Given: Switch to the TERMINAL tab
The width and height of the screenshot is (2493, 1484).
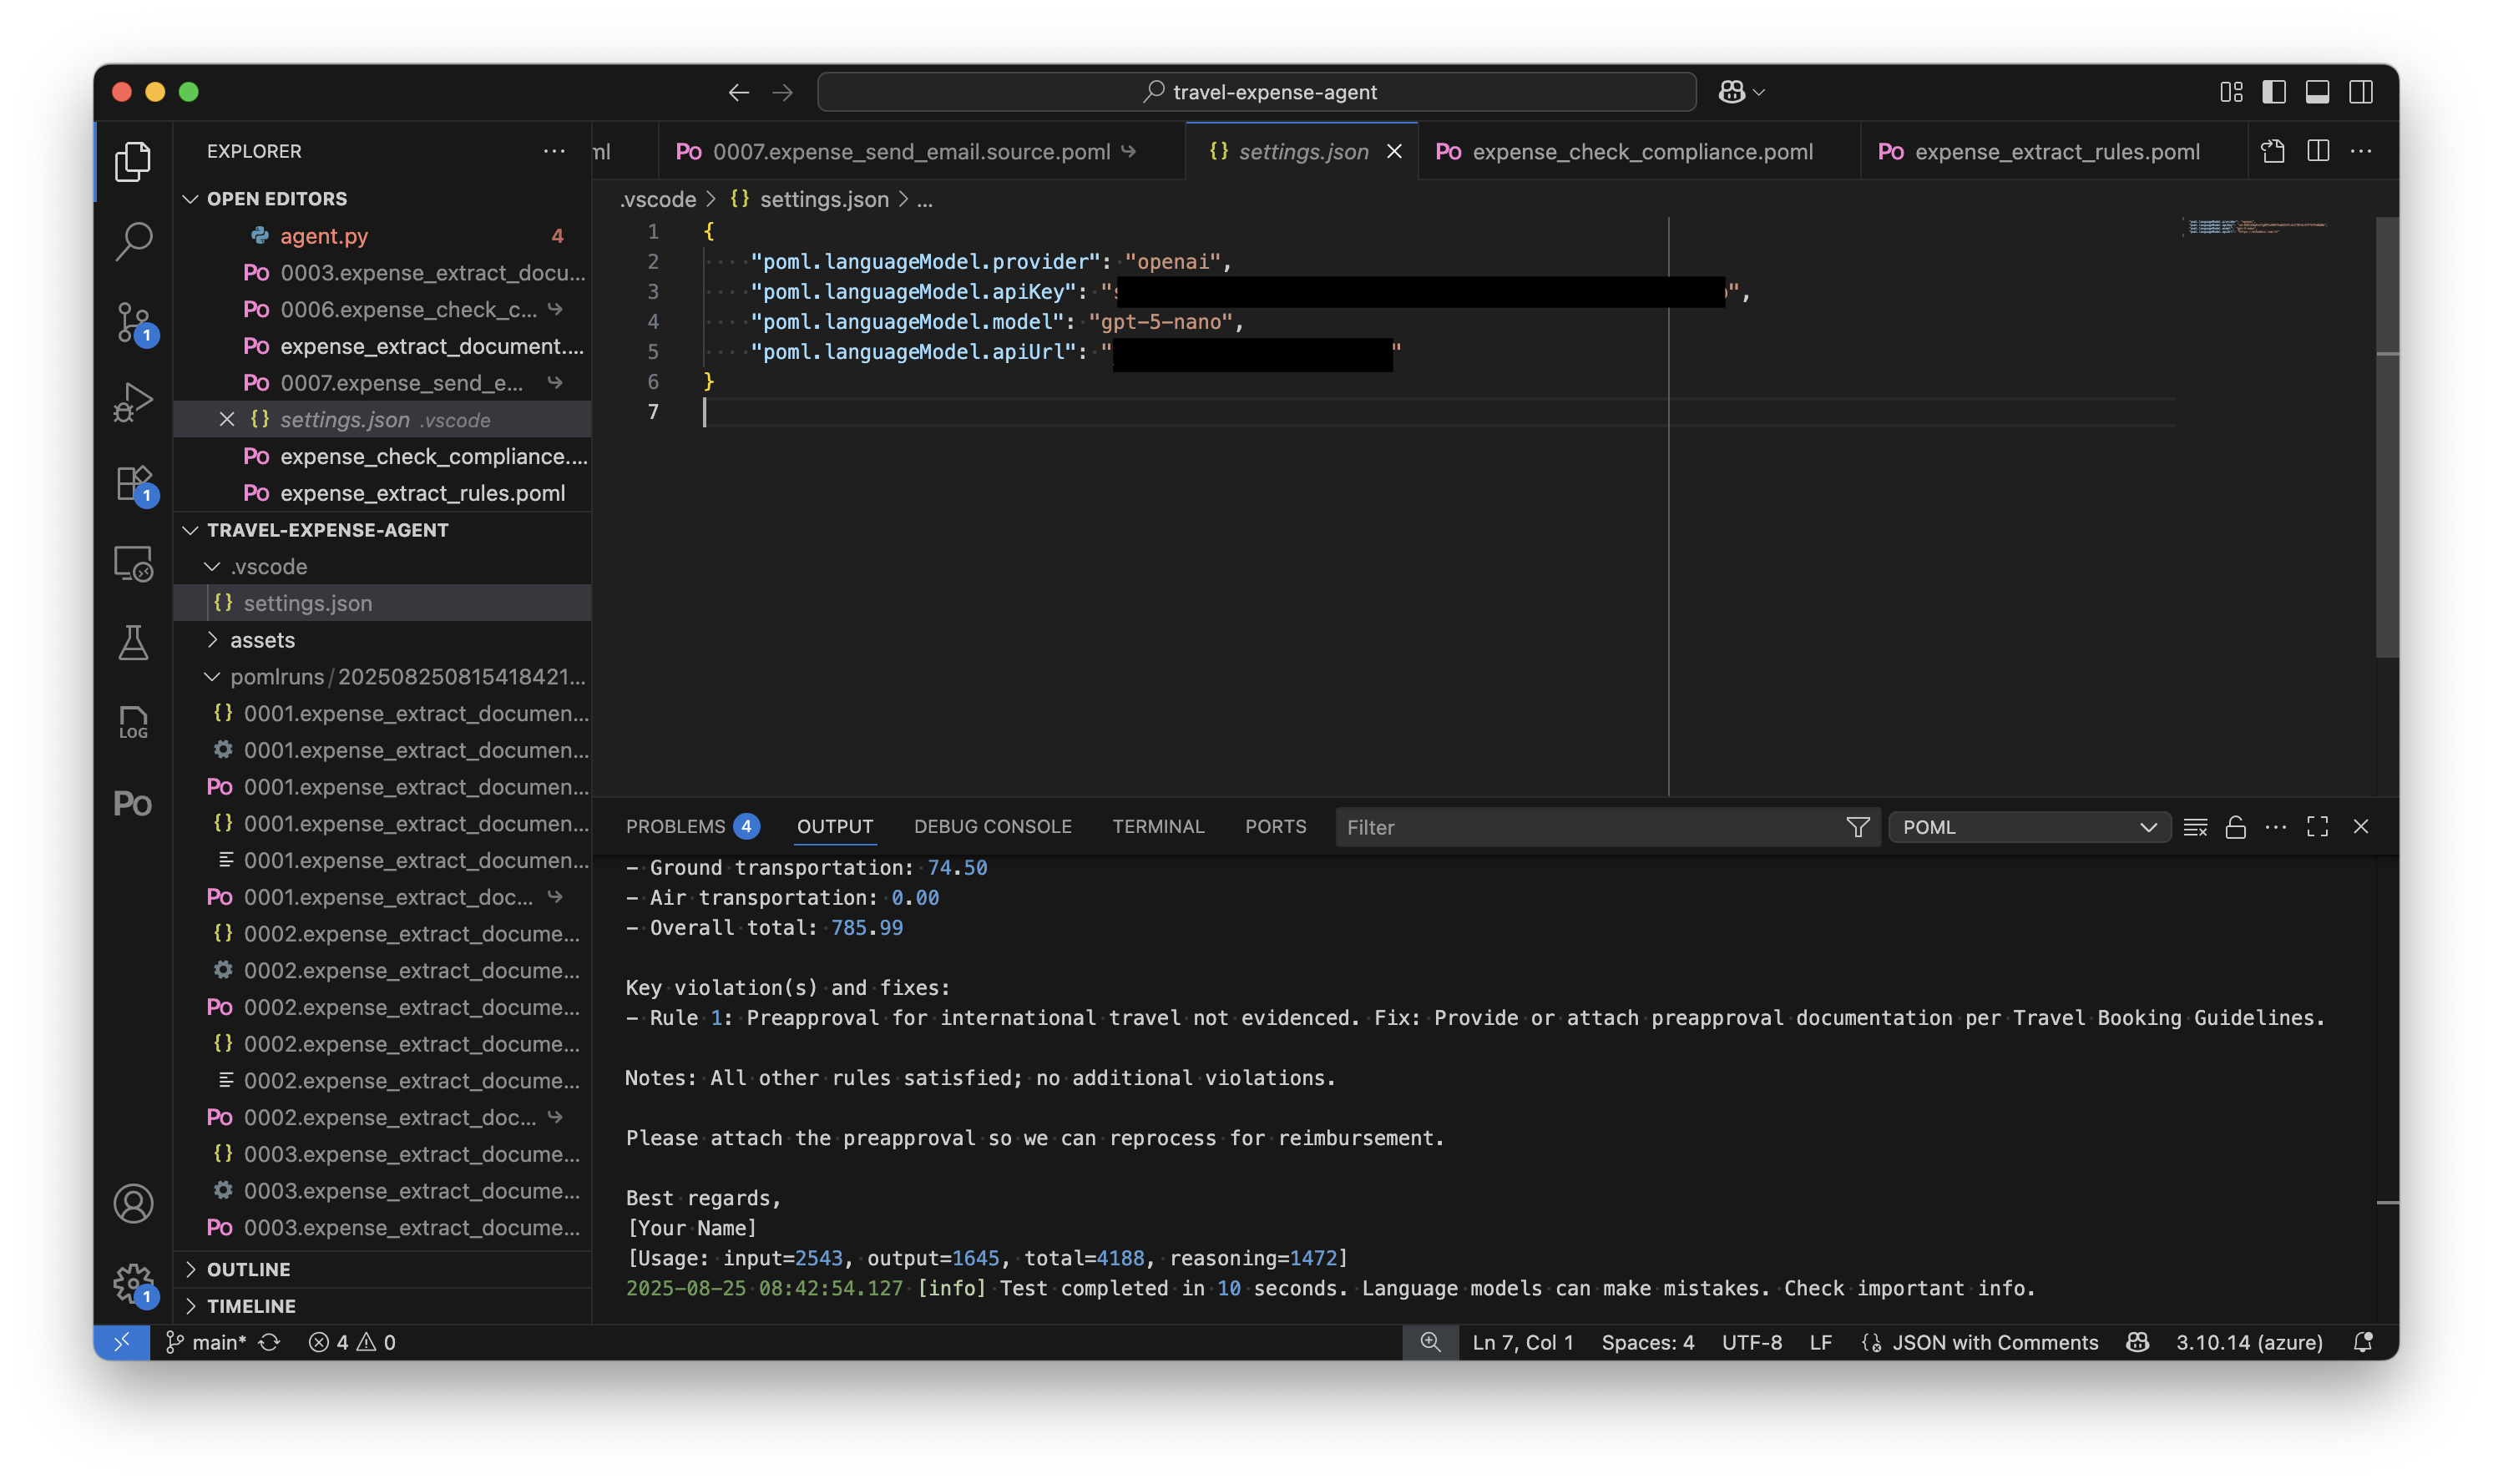Looking at the screenshot, I should [1158, 827].
